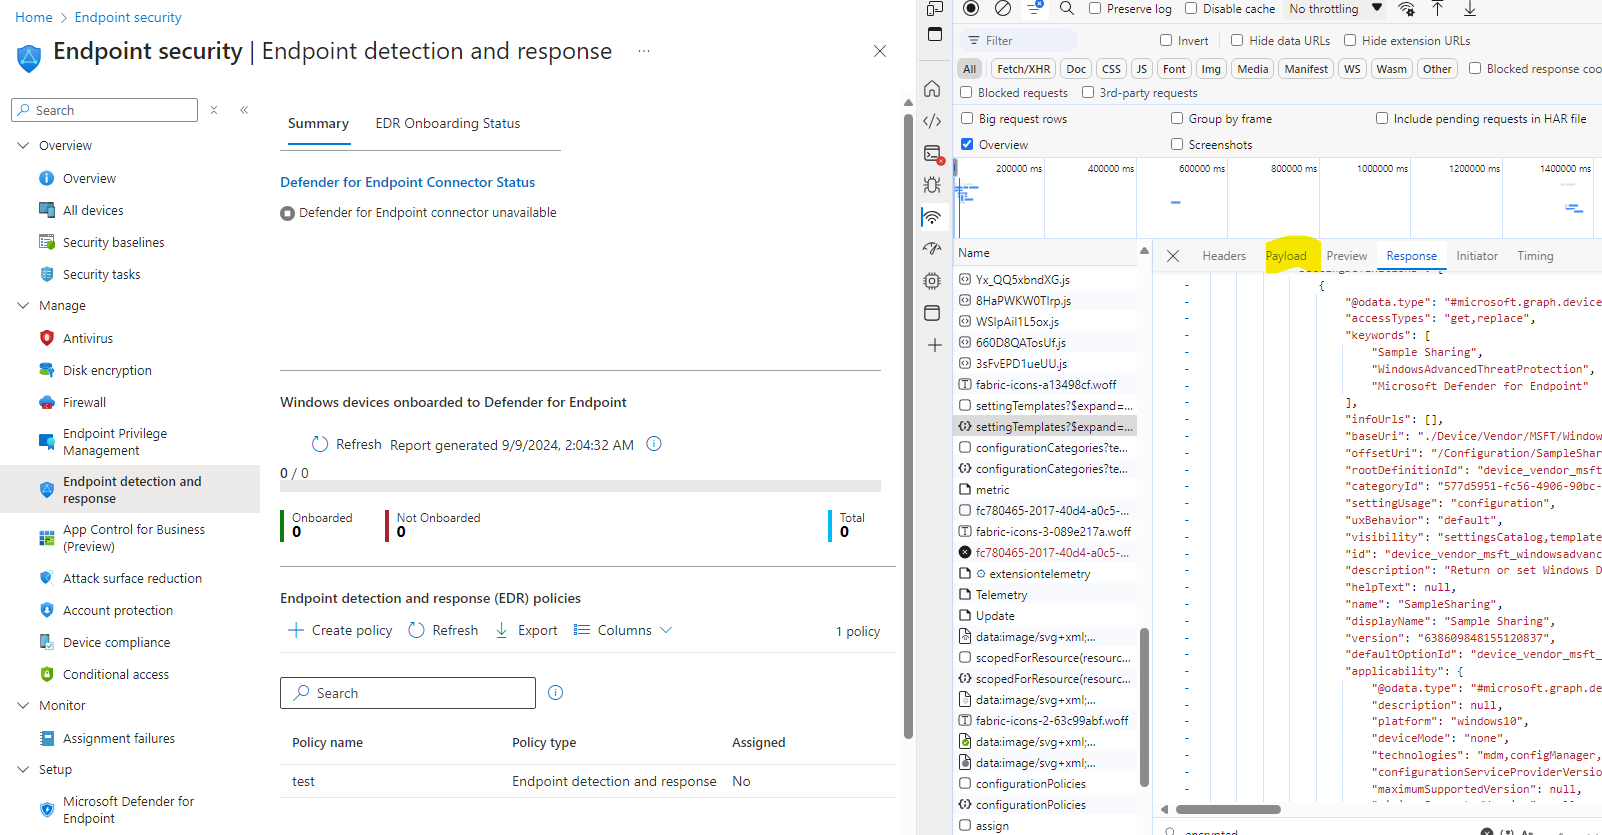Check 3rd-party requests checkbox

[x=1088, y=92]
